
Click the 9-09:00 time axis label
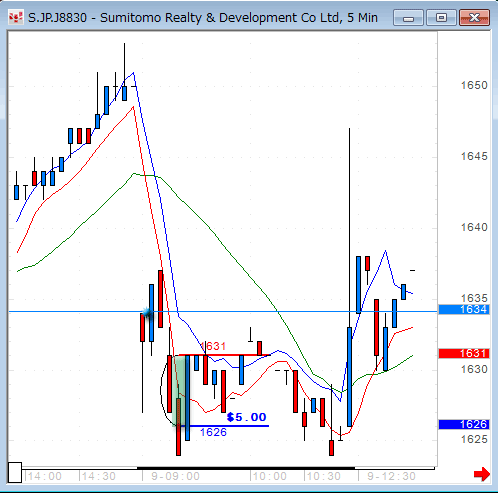click(175, 476)
